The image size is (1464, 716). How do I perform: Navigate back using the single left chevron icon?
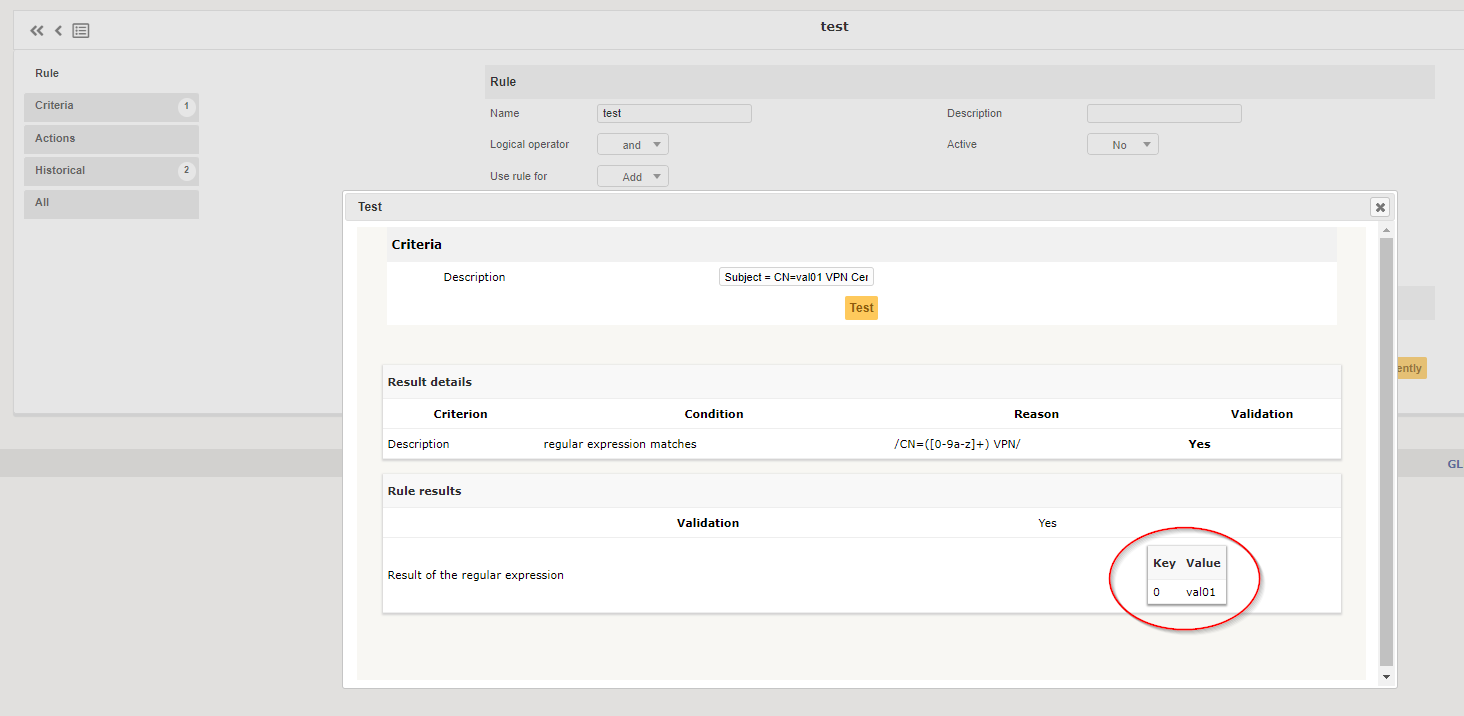click(57, 30)
